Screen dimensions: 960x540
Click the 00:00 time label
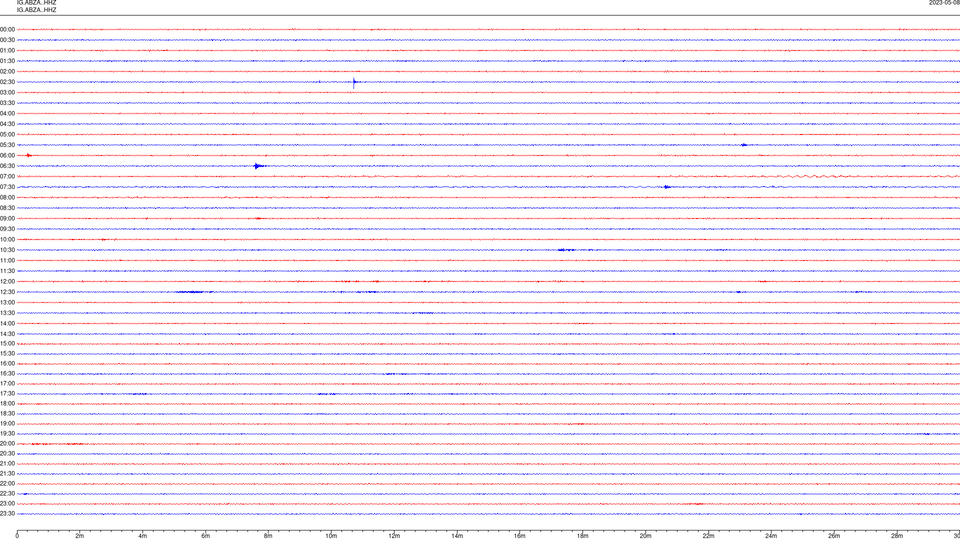tap(7, 29)
